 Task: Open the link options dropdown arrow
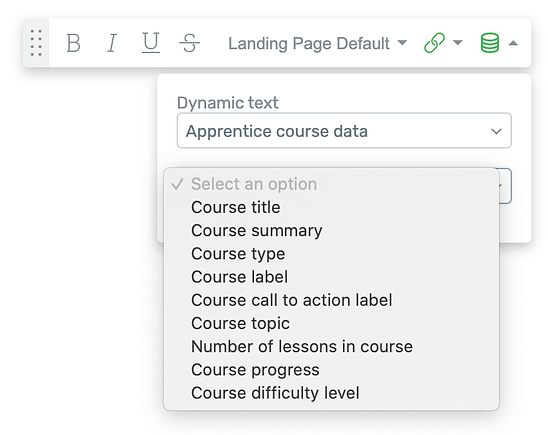(457, 43)
